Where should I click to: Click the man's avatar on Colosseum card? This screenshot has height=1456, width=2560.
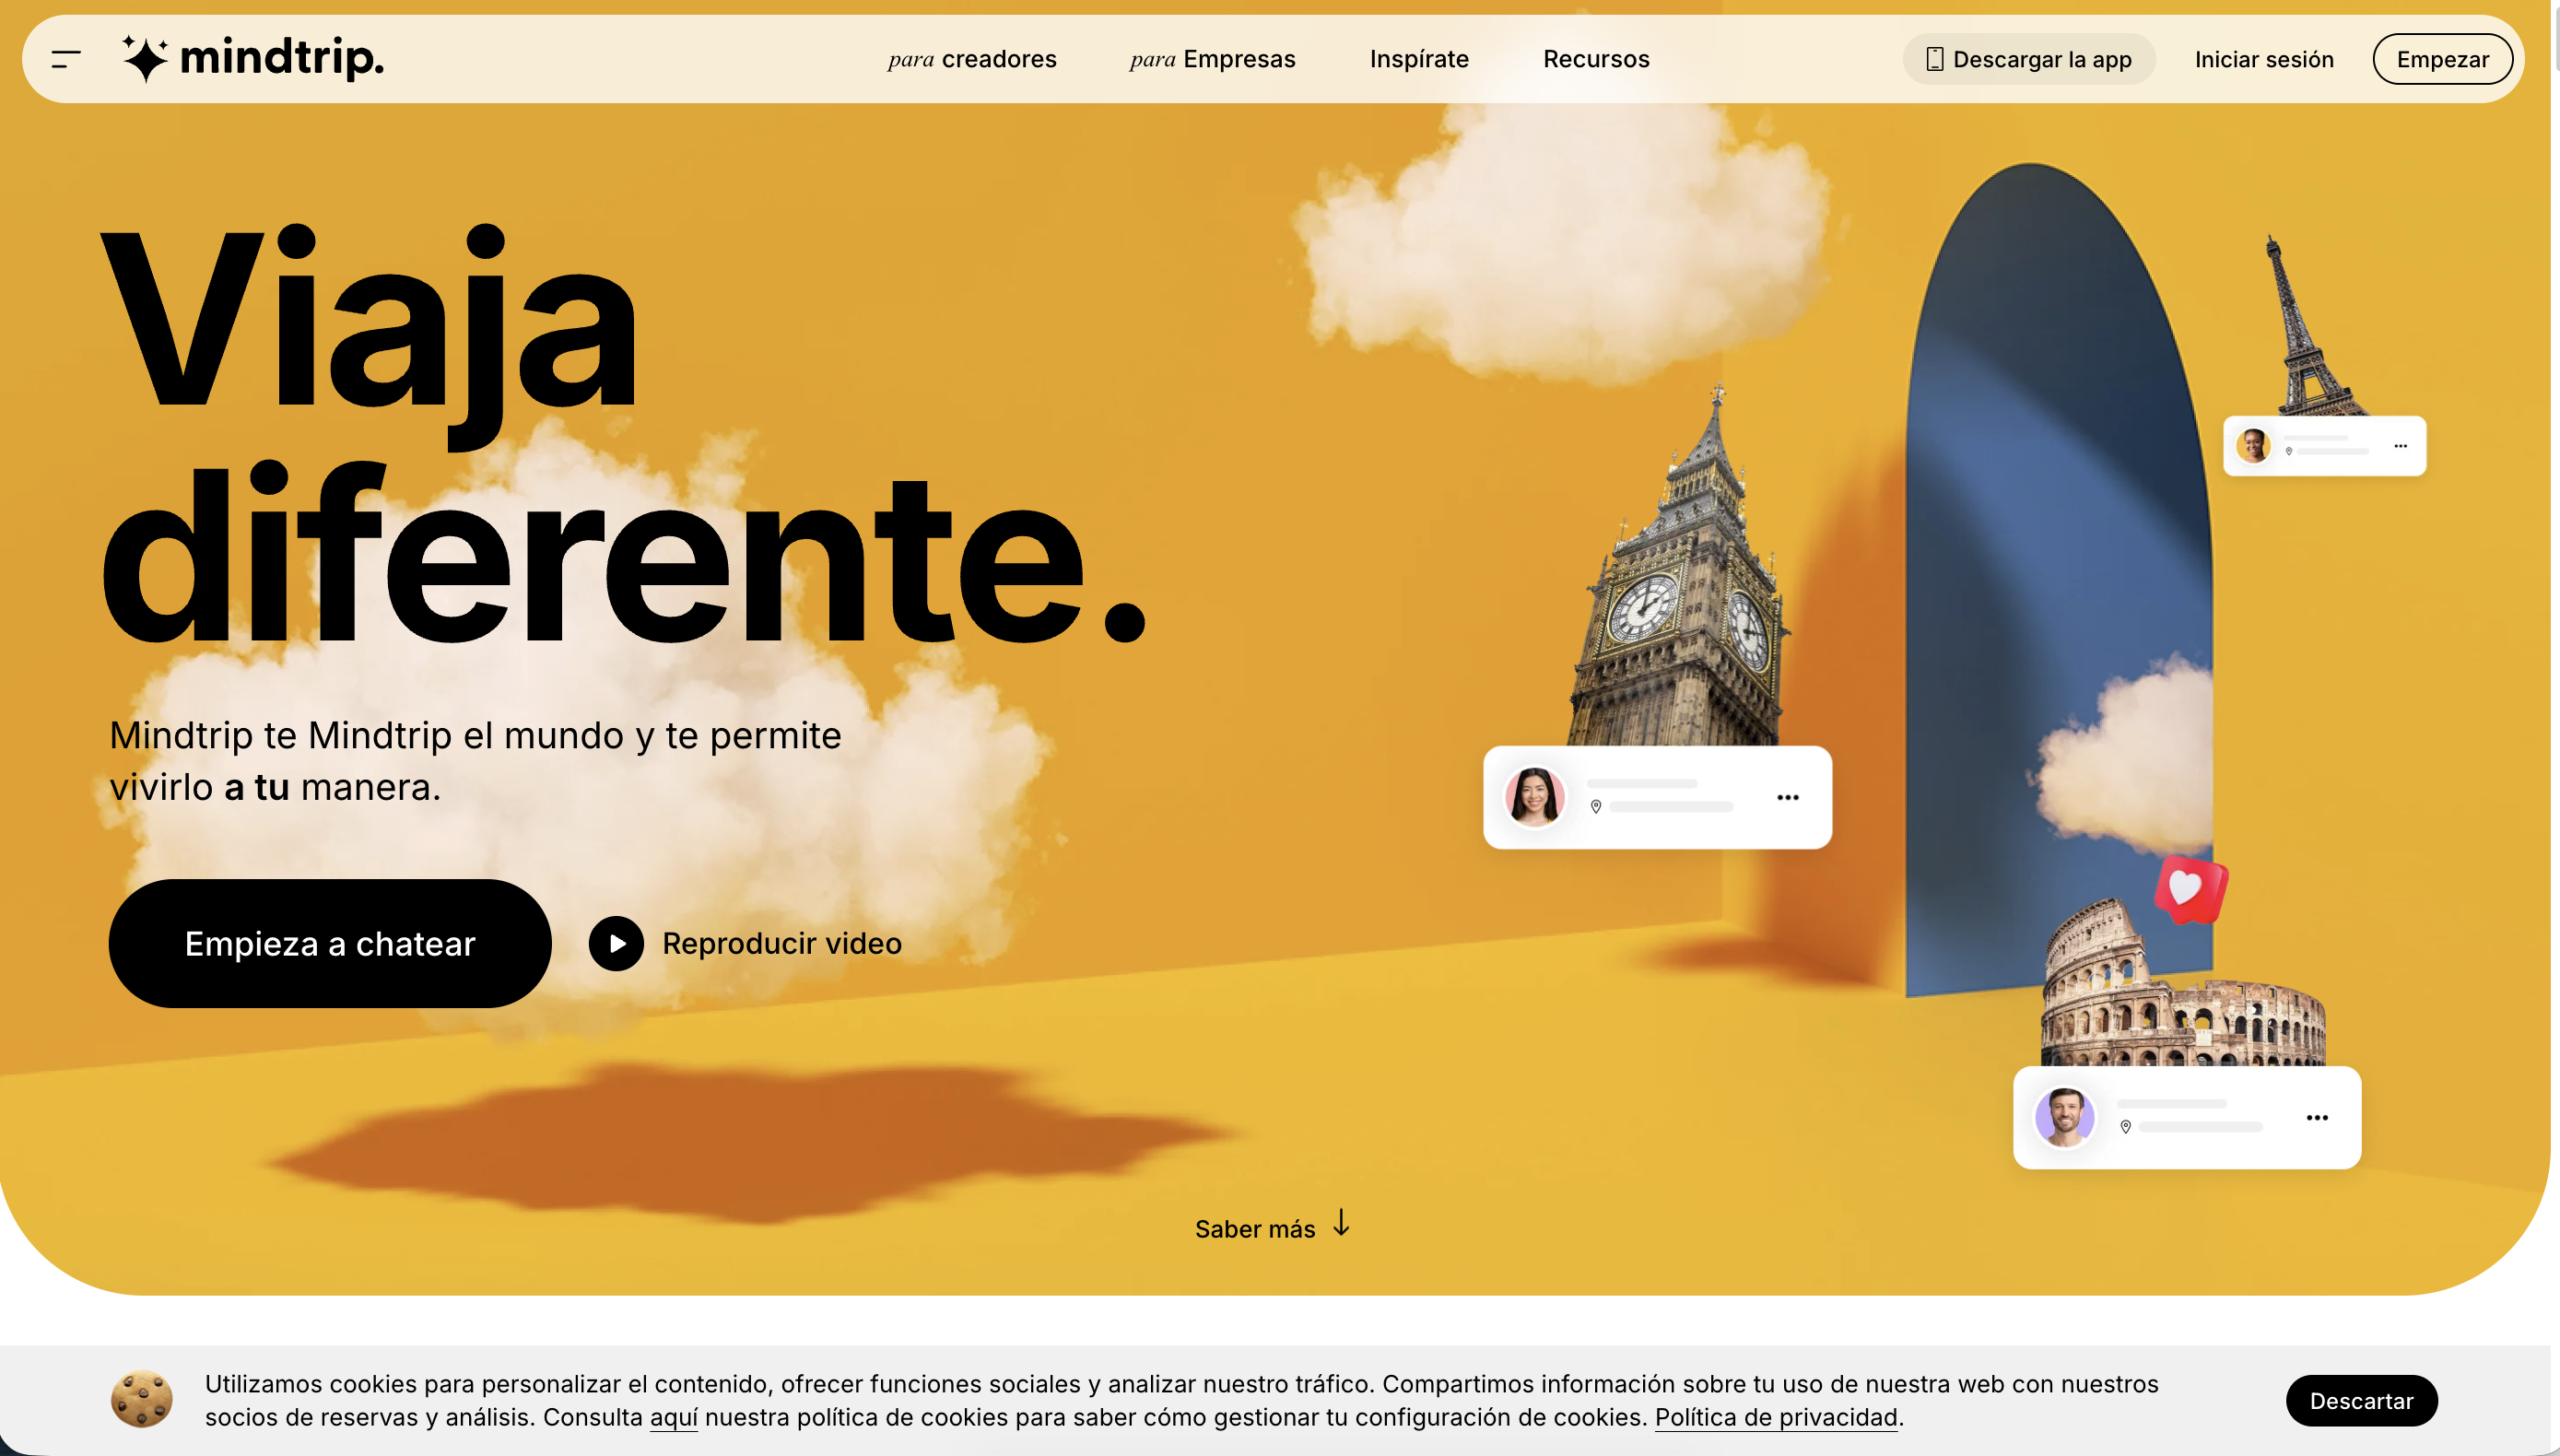click(x=2064, y=1117)
